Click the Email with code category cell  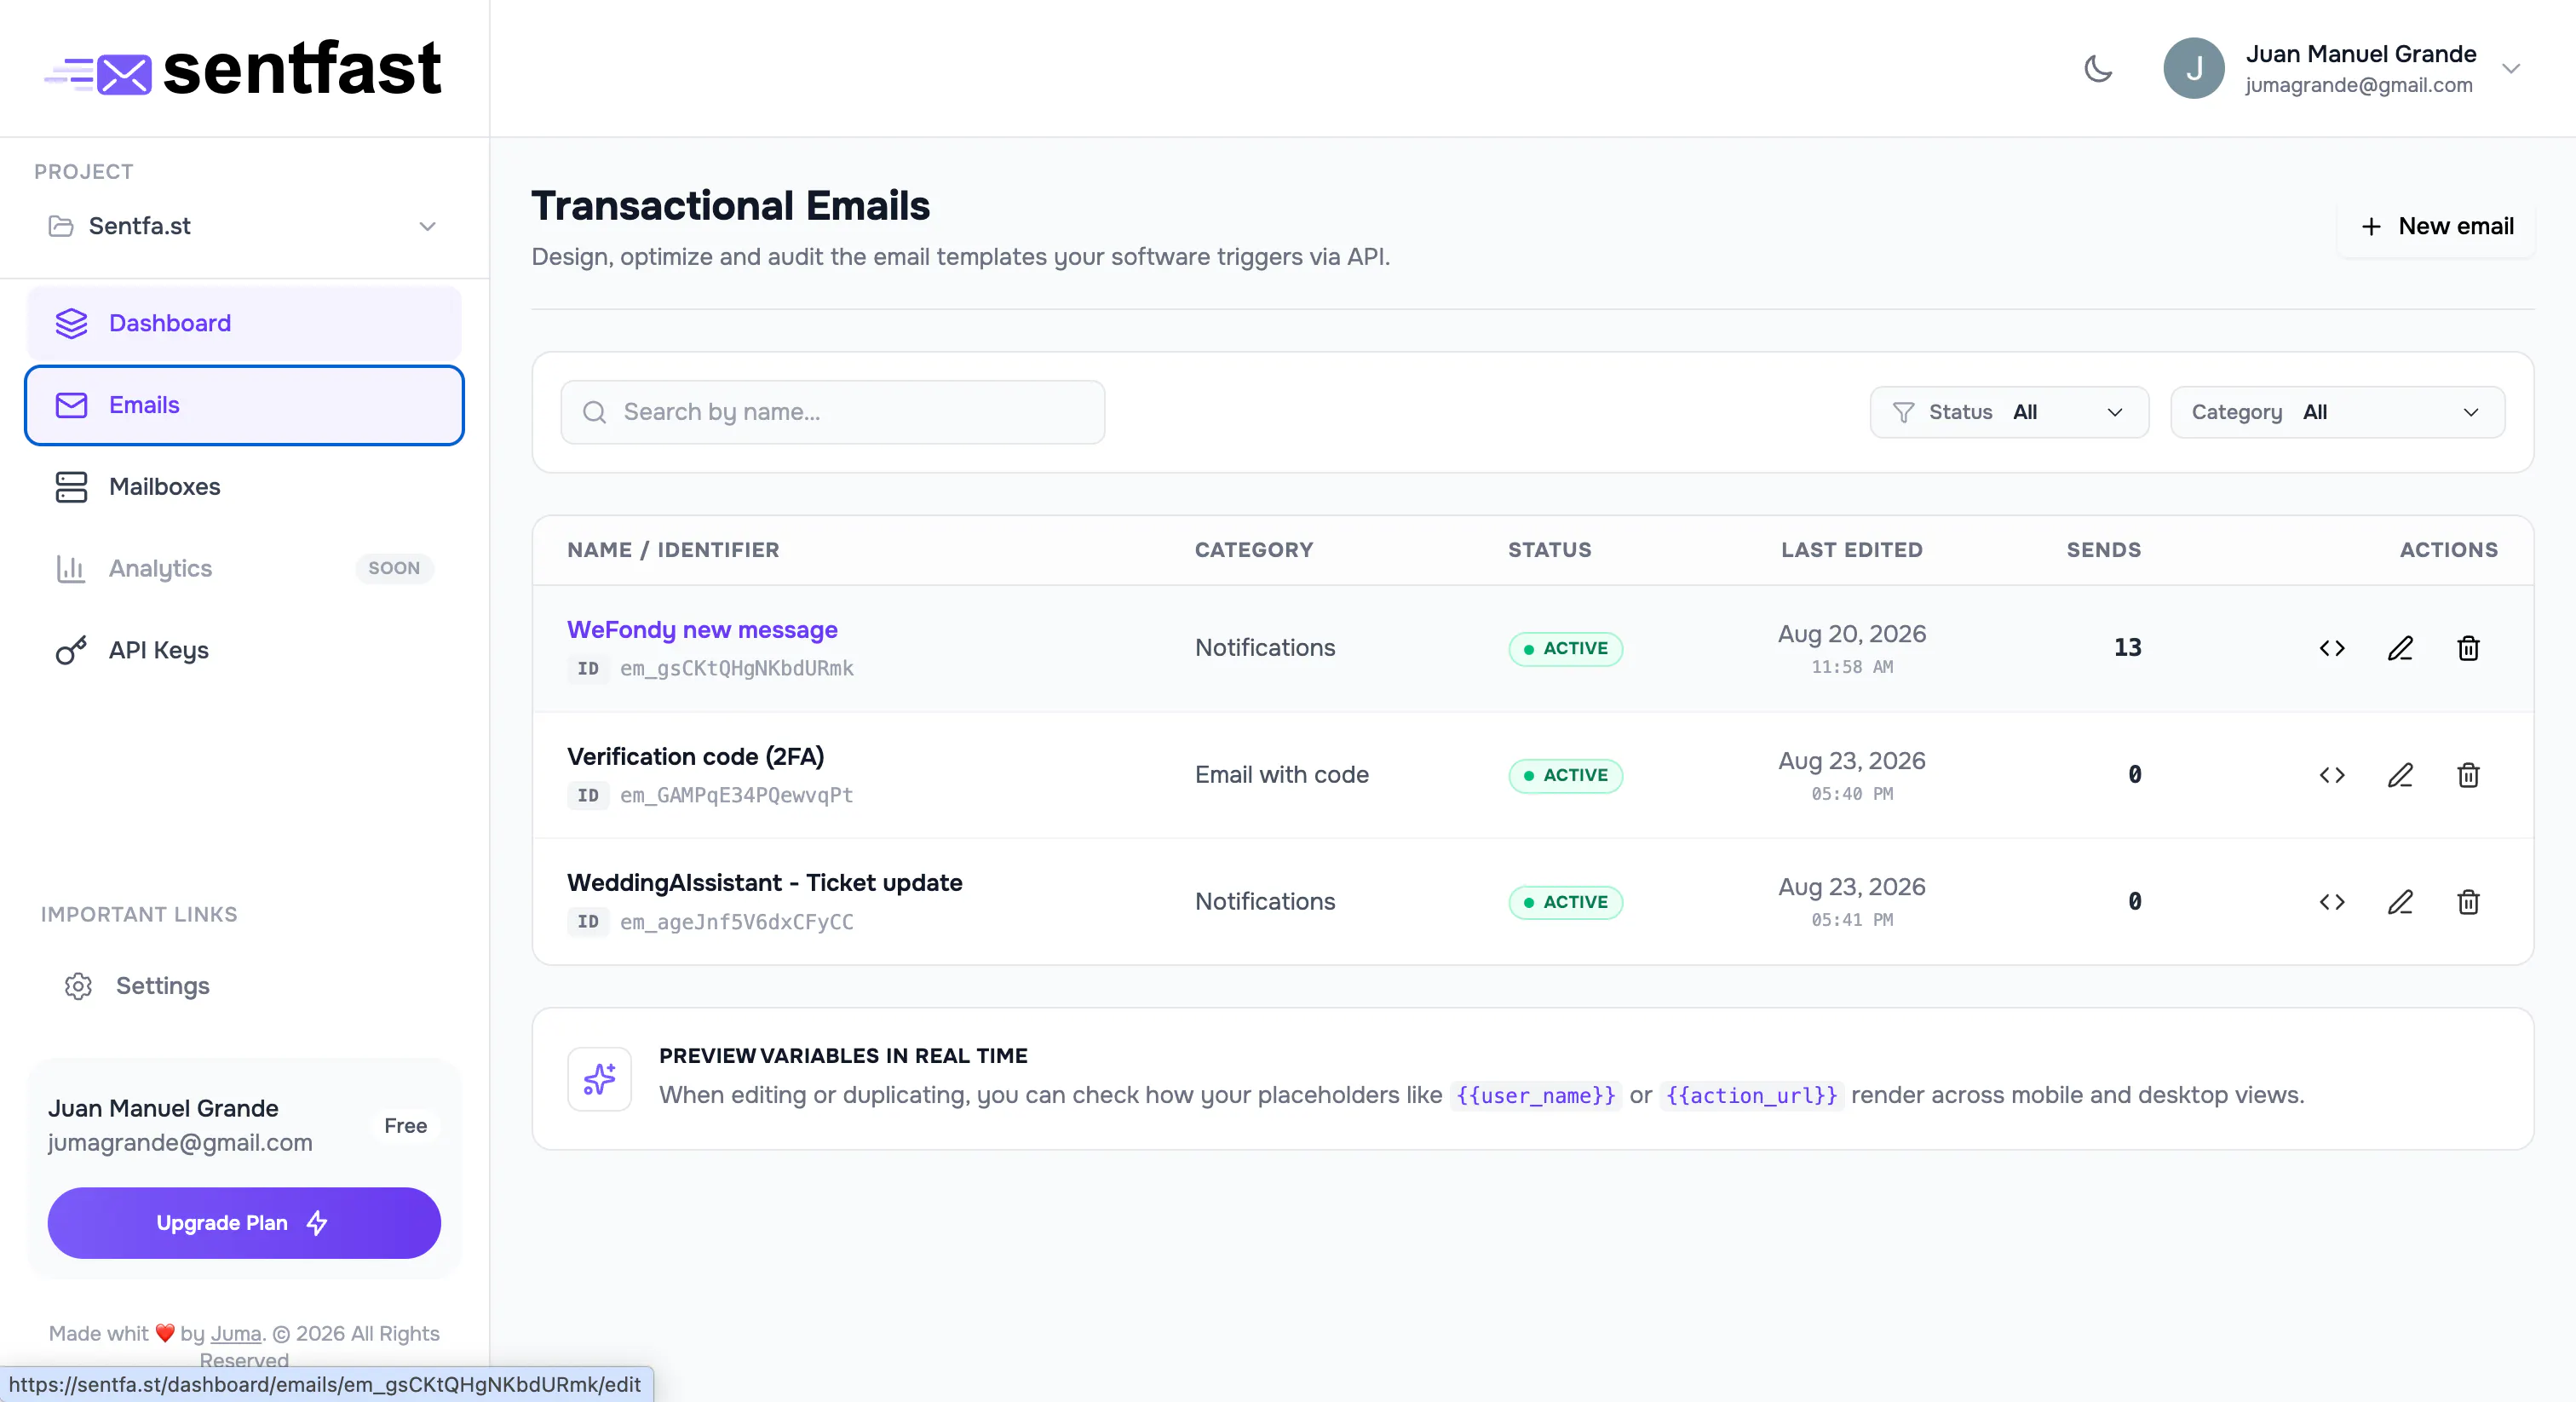1281,775
